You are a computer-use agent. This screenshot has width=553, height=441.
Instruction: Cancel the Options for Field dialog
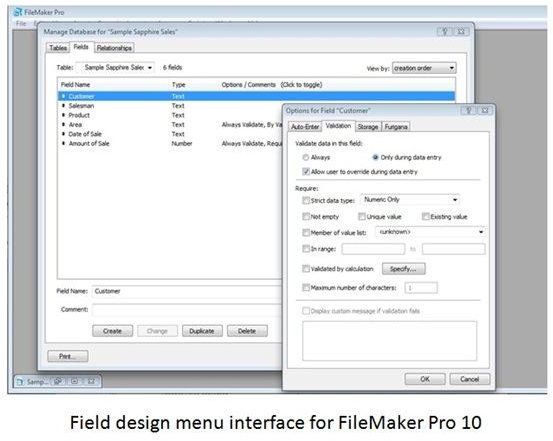[x=470, y=379]
